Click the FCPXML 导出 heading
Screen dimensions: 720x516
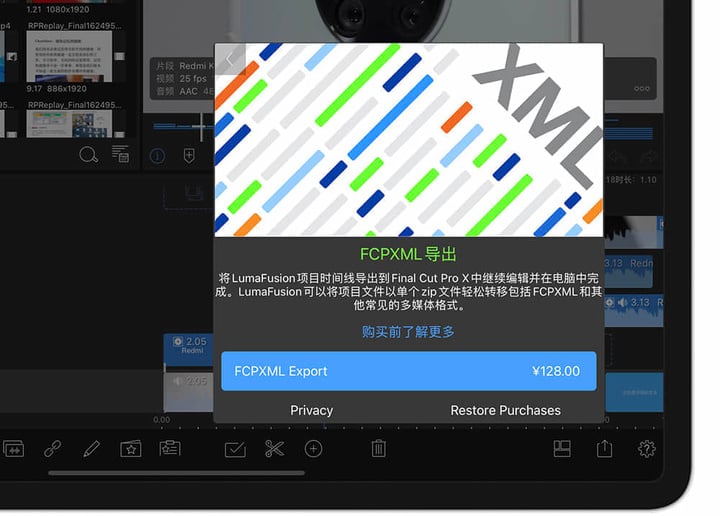[408, 254]
